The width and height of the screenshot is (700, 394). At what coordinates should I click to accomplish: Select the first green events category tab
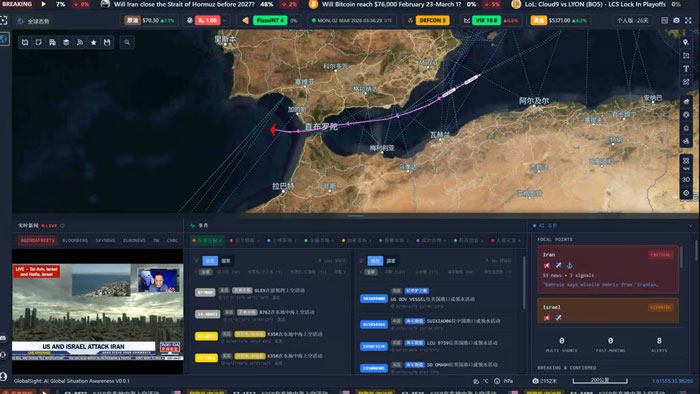208,241
